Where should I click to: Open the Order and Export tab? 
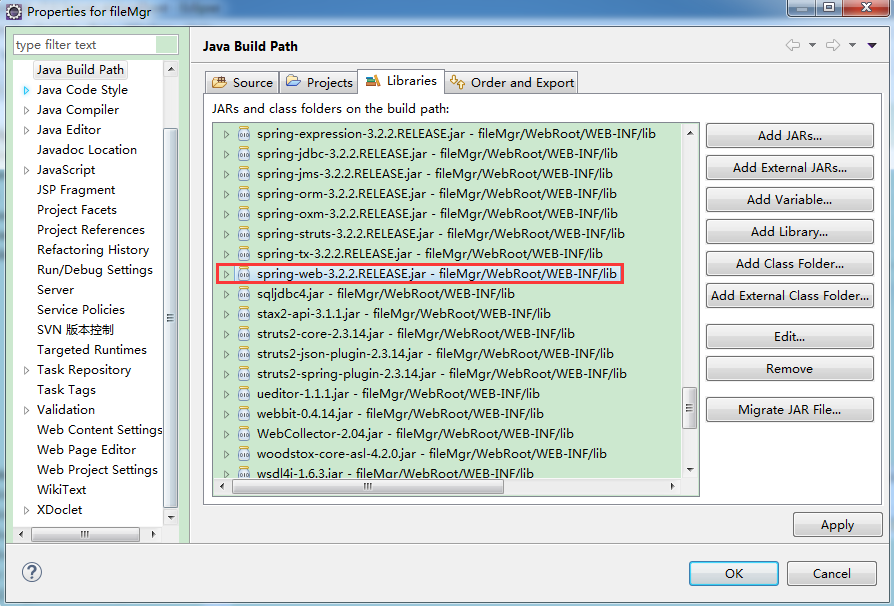[511, 83]
